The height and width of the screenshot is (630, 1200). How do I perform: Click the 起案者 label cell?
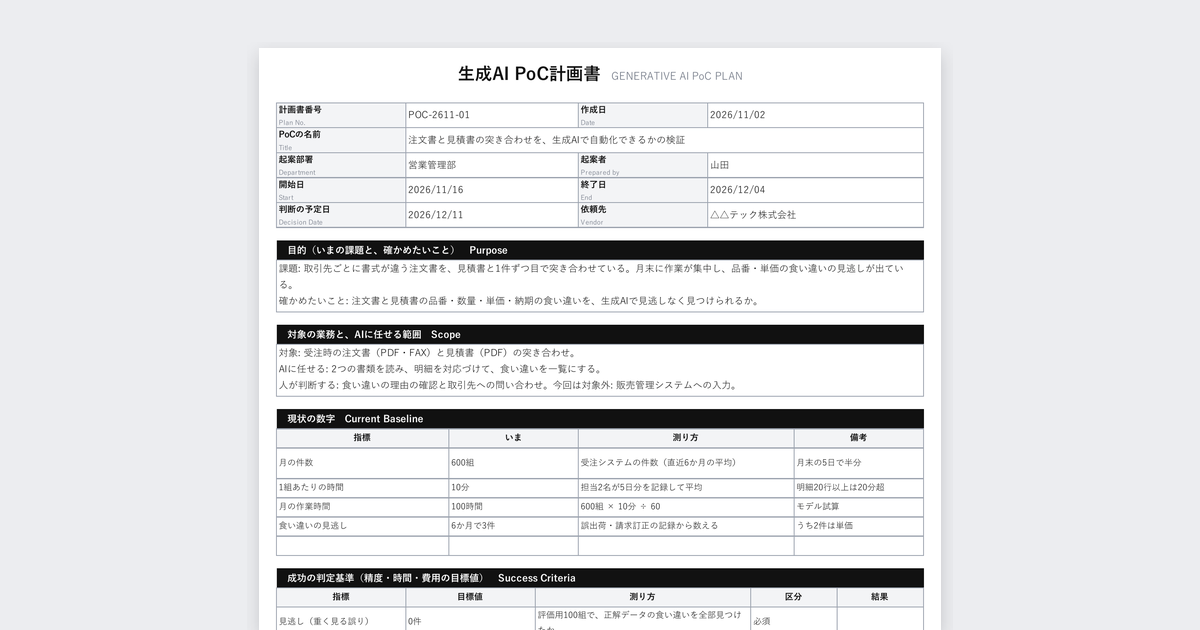pos(643,165)
